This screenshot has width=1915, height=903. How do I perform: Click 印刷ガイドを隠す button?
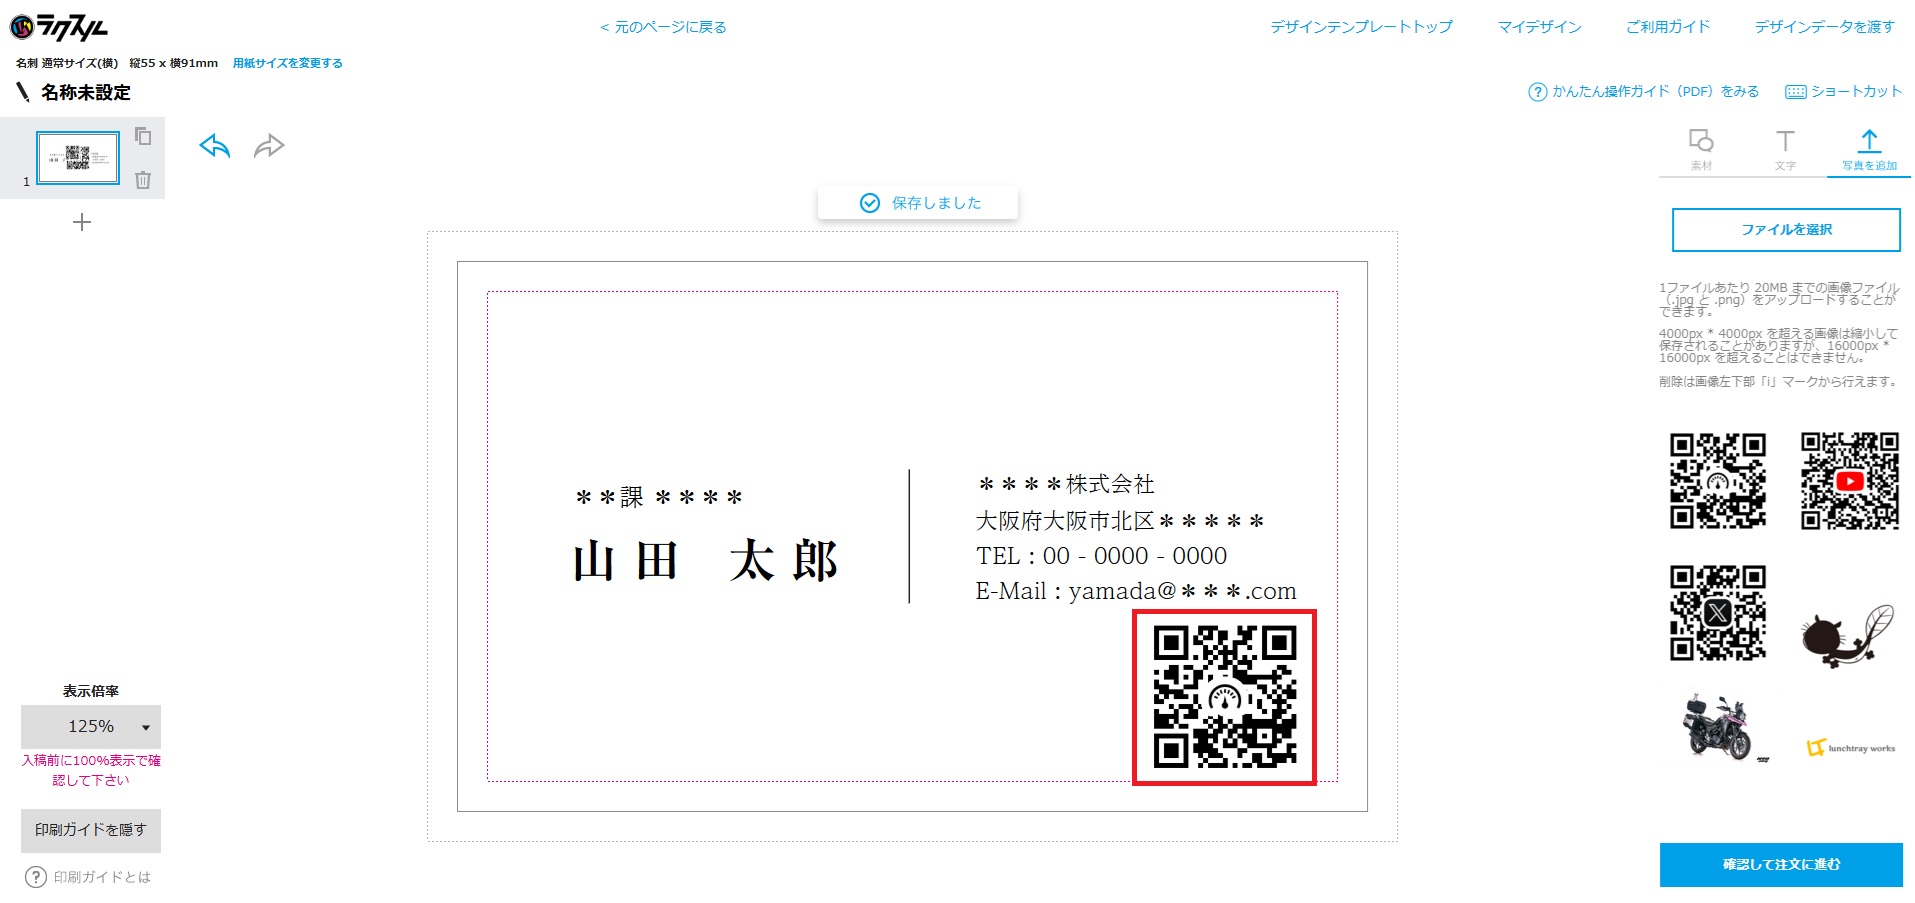(91, 830)
